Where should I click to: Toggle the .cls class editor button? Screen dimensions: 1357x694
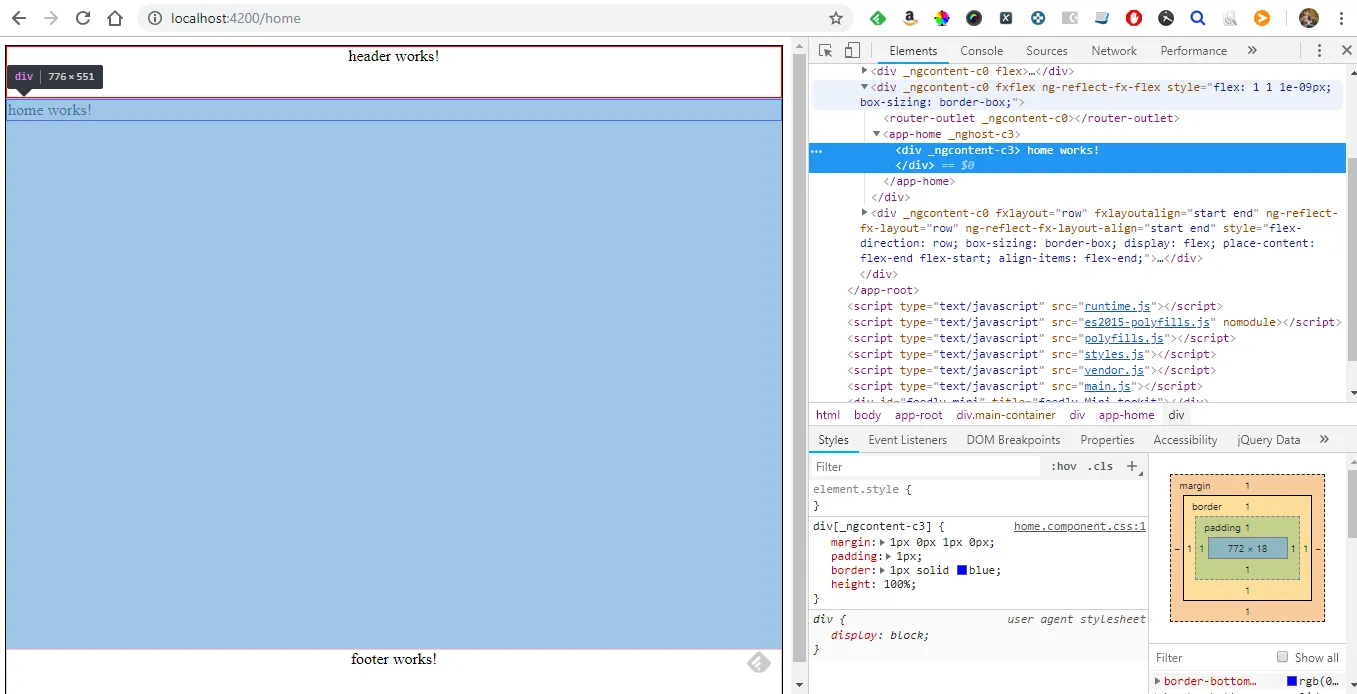pos(1100,466)
